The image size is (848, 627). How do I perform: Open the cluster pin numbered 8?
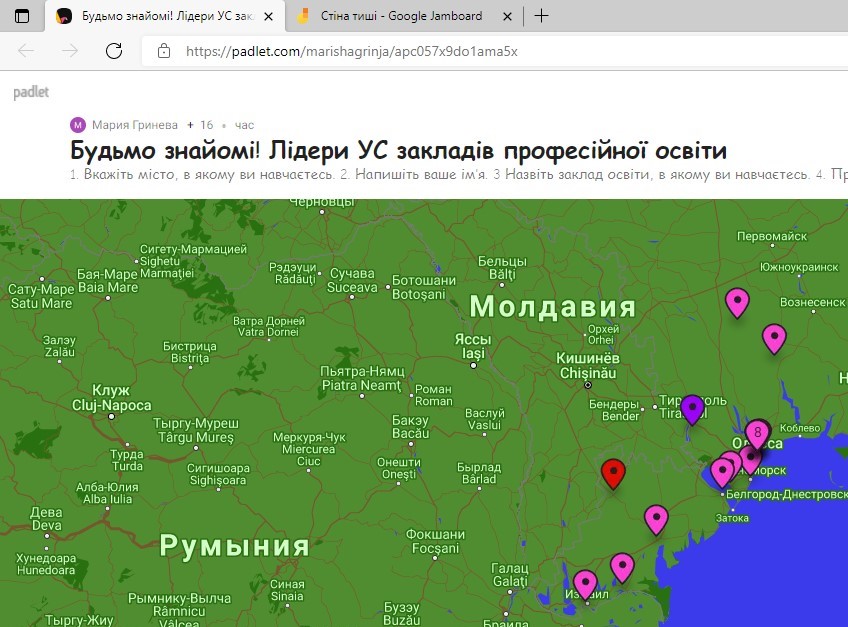click(x=758, y=434)
